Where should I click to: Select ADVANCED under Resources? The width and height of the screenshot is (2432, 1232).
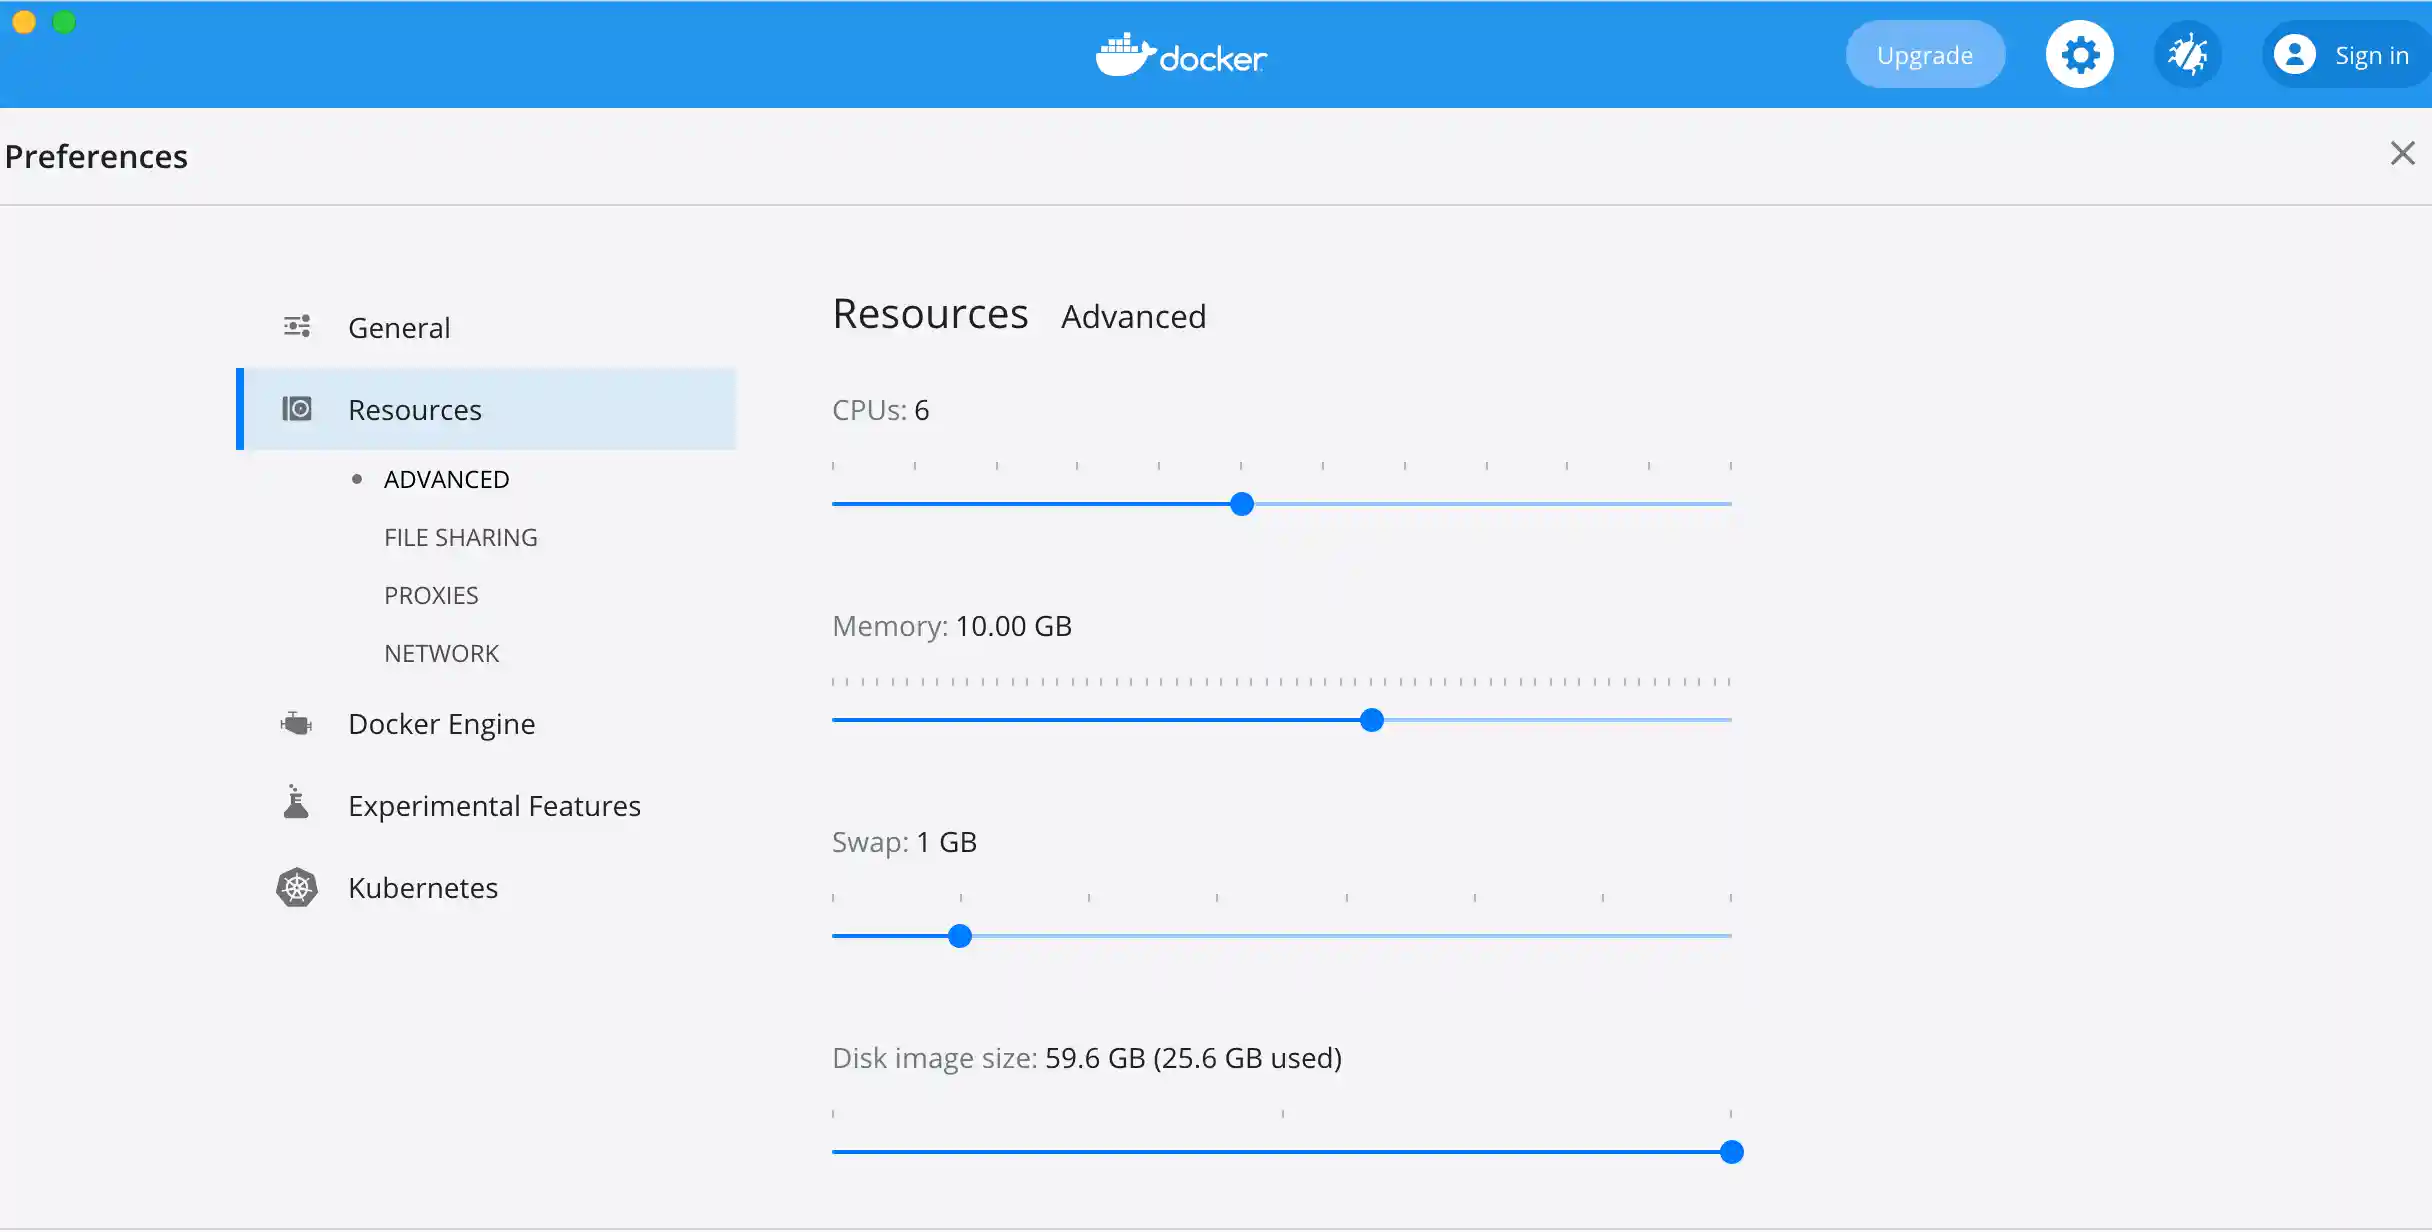click(x=446, y=480)
